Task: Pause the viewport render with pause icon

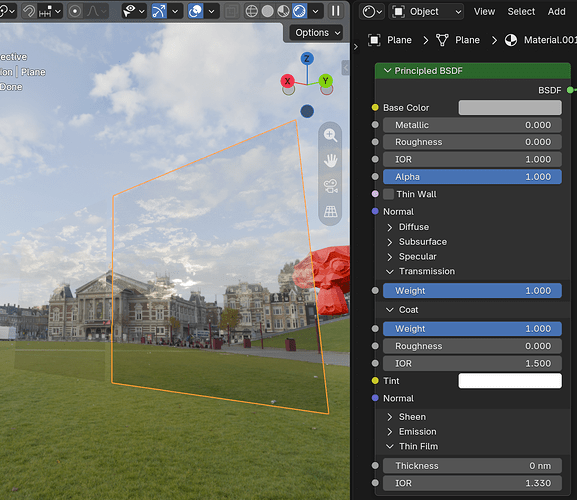Action: [x=336, y=11]
